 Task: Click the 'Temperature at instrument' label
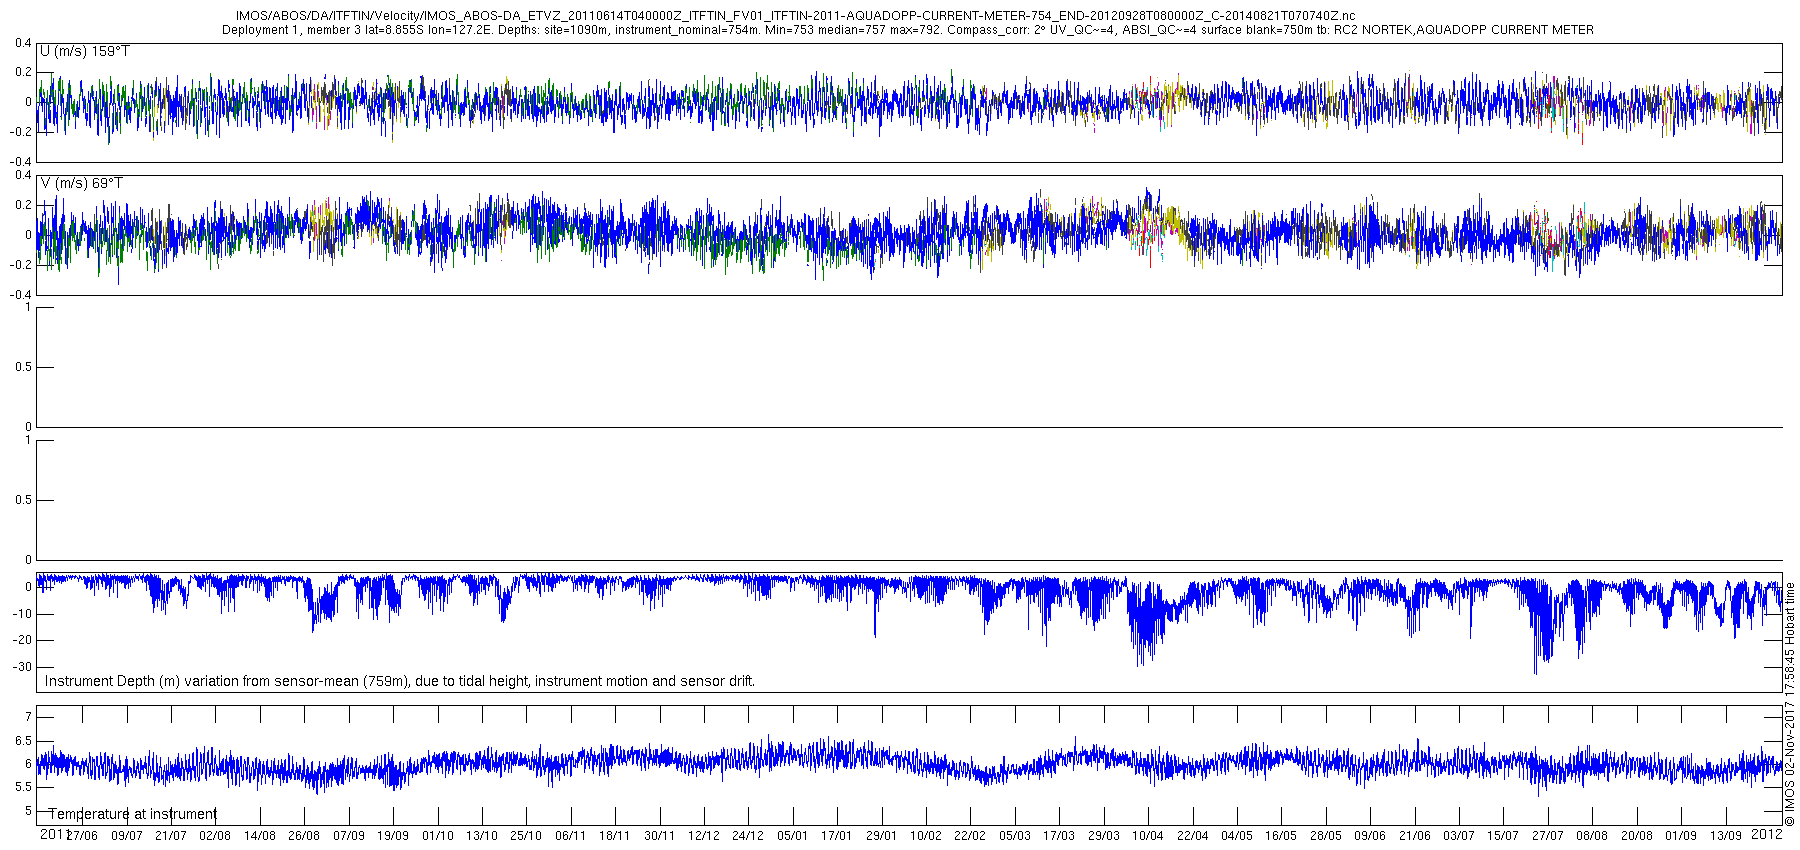pyautogui.click(x=133, y=814)
